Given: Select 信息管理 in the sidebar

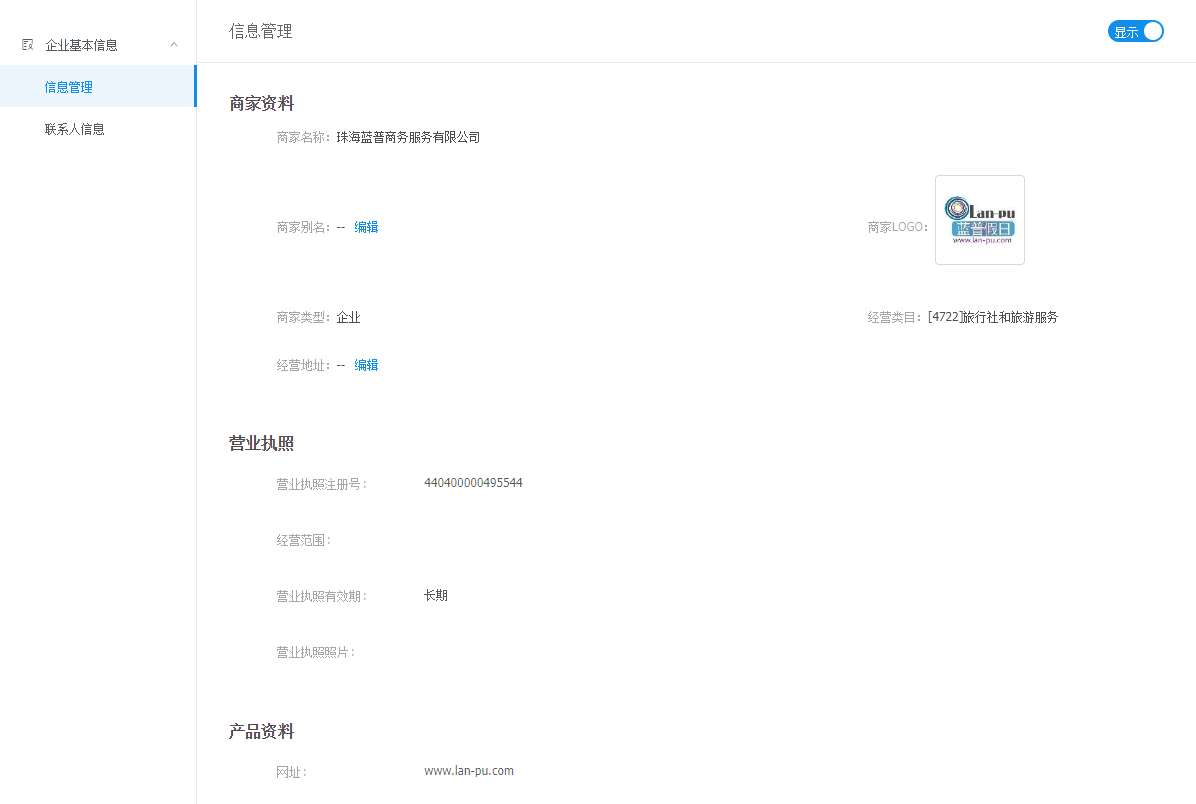Looking at the screenshot, I should click(98, 86).
